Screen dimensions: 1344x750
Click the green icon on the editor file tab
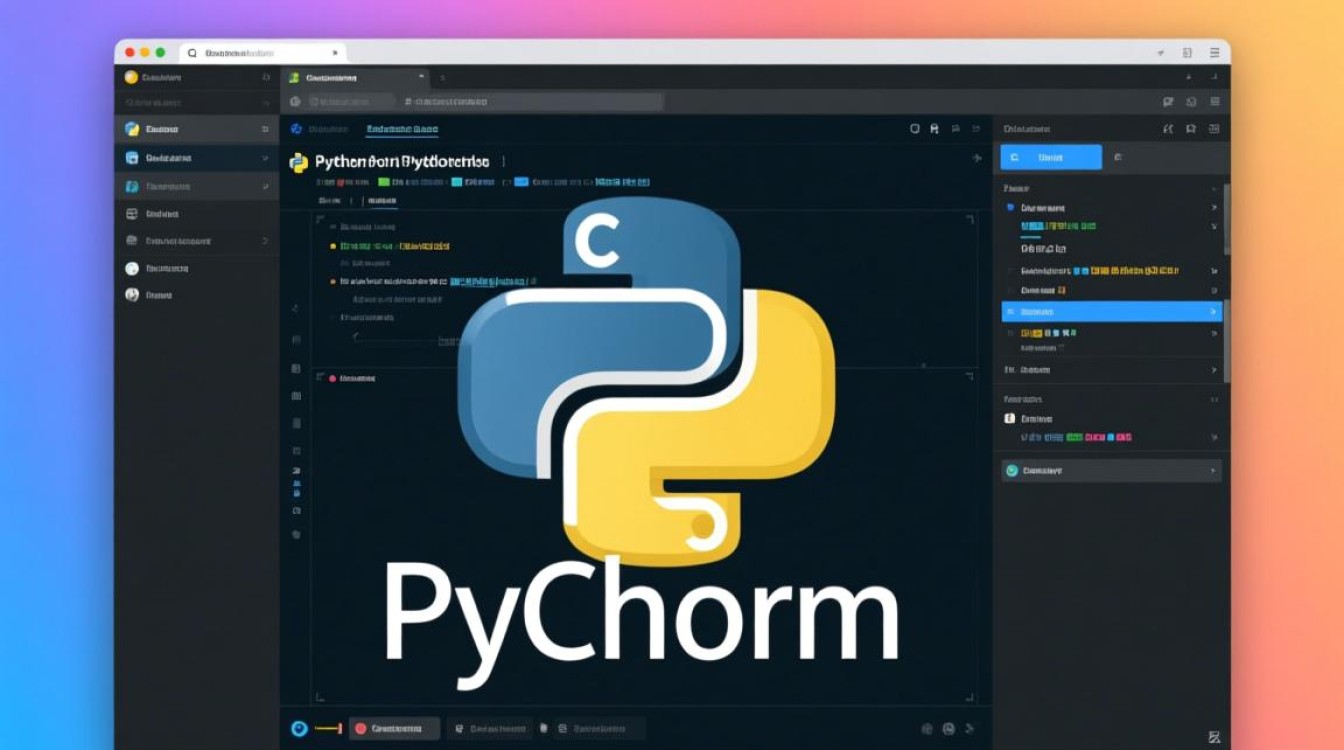(x=293, y=77)
